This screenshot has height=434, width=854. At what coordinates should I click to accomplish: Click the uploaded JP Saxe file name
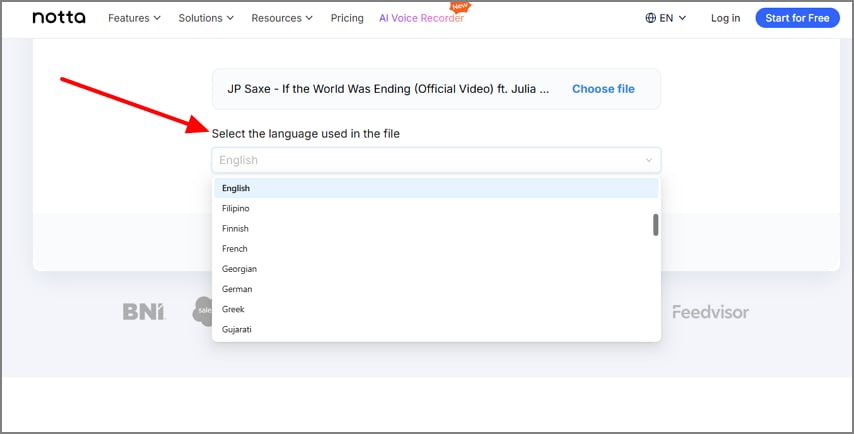pos(388,89)
